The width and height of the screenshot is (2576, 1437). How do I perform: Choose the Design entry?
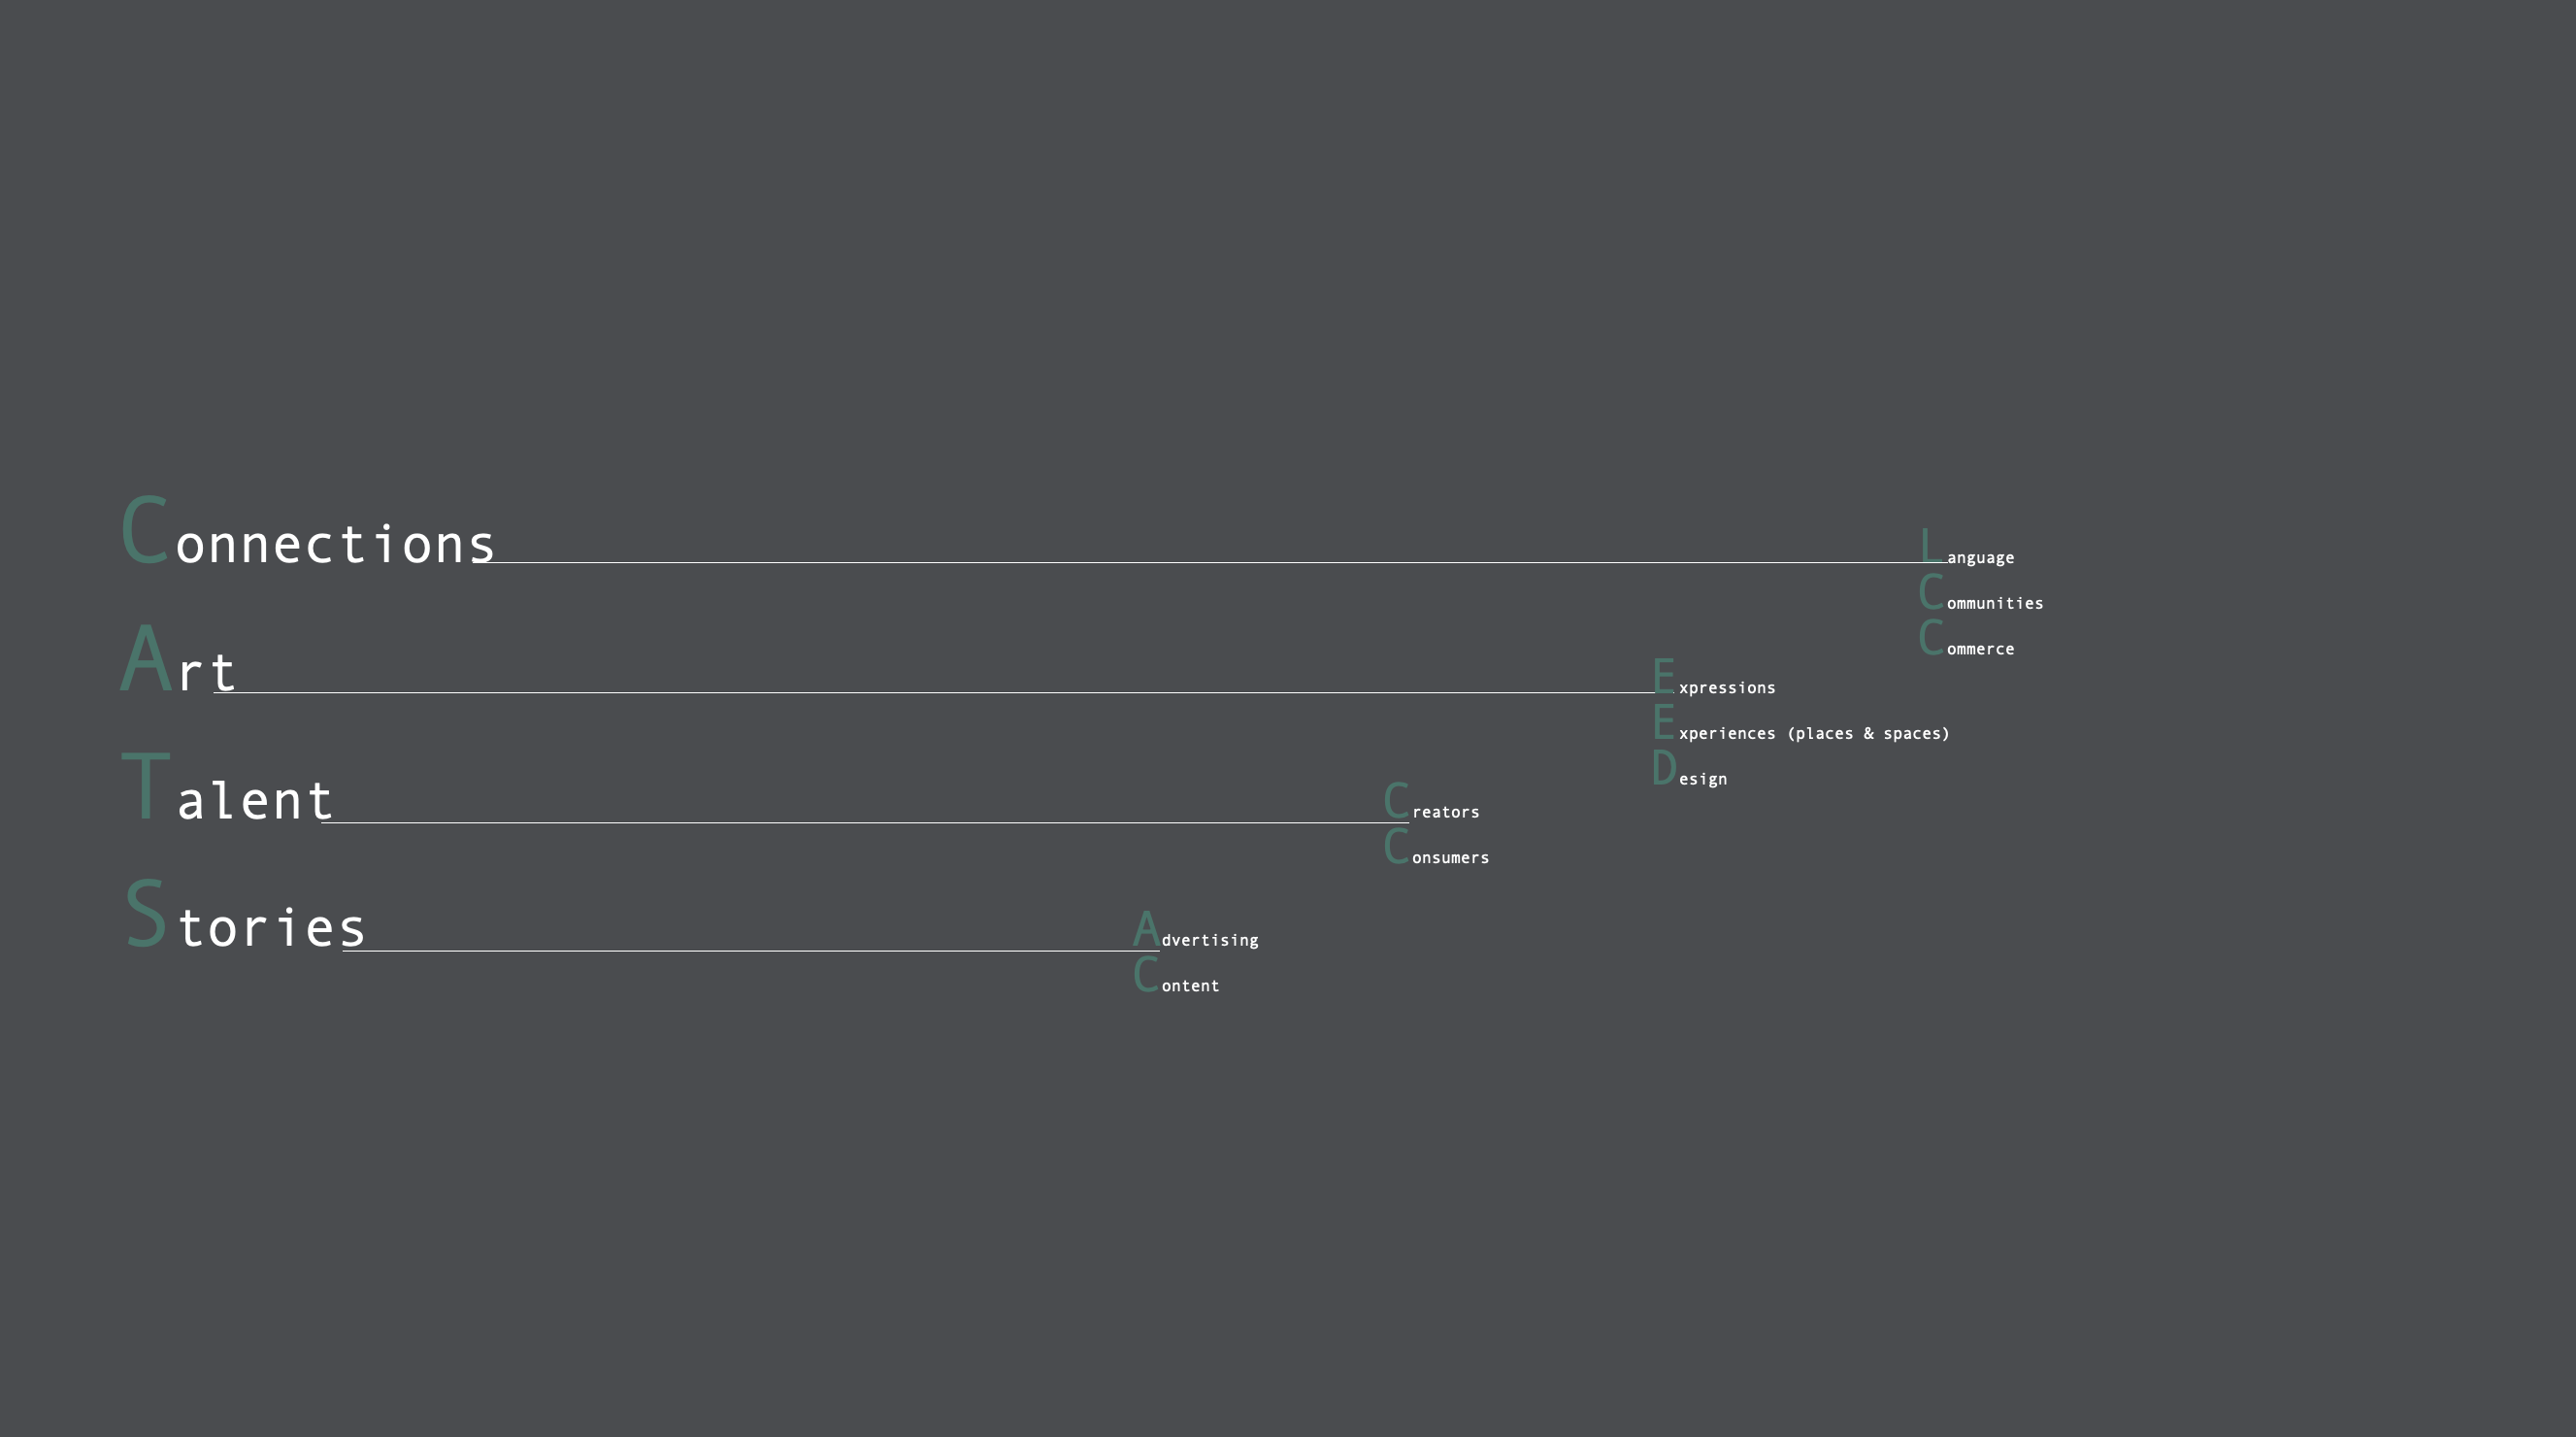[1690, 769]
